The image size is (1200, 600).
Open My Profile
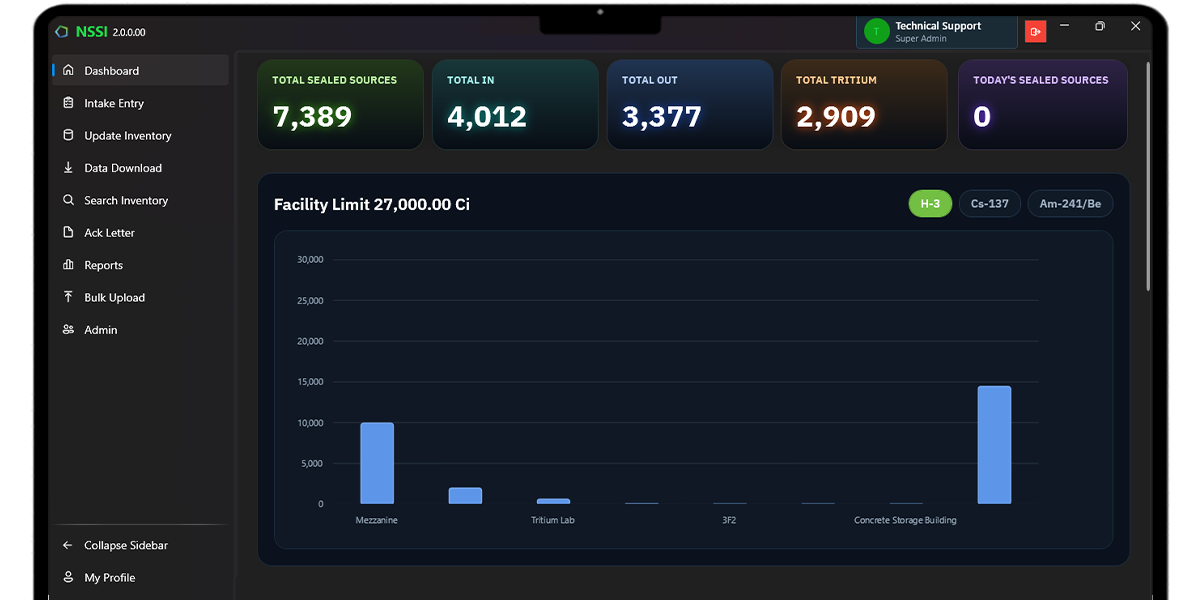141,577
